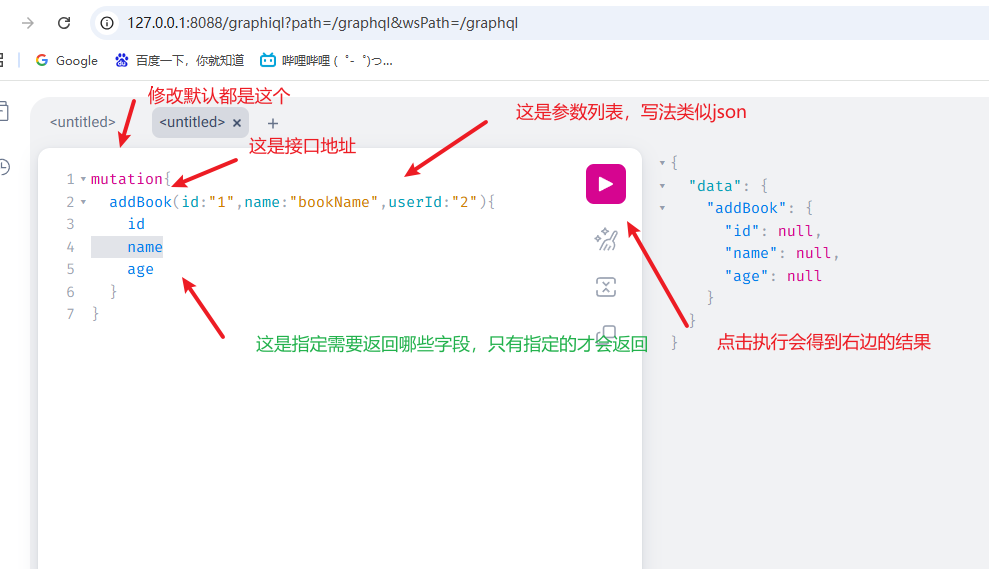989x569 pixels.
Task: Click line number 6 in the editor gutter
Action: point(71,292)
